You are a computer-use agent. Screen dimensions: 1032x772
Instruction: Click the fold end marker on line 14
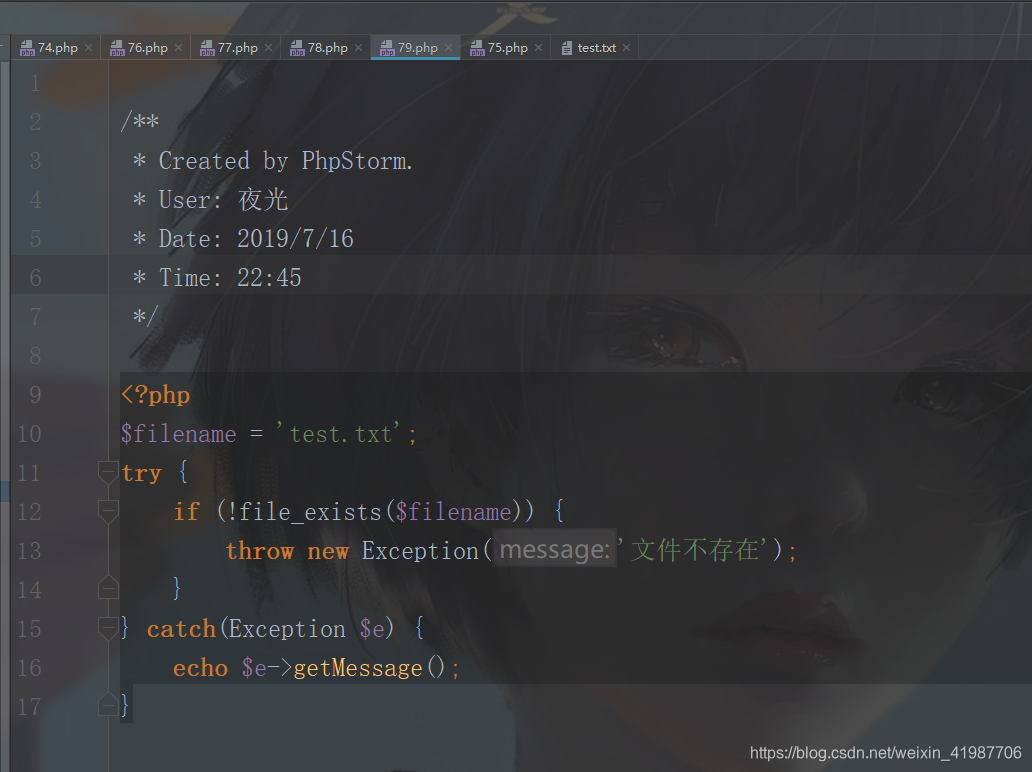click(108, 587)
